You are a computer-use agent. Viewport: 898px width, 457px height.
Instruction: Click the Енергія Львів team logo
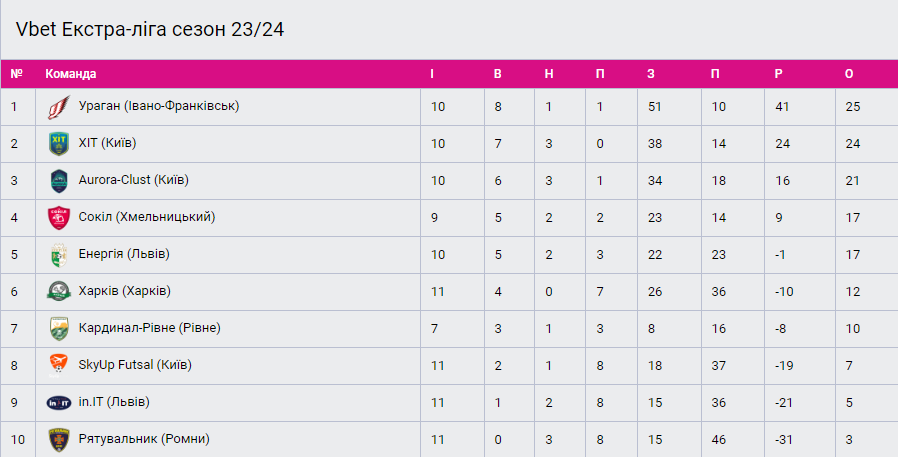[x=59, y=254]
